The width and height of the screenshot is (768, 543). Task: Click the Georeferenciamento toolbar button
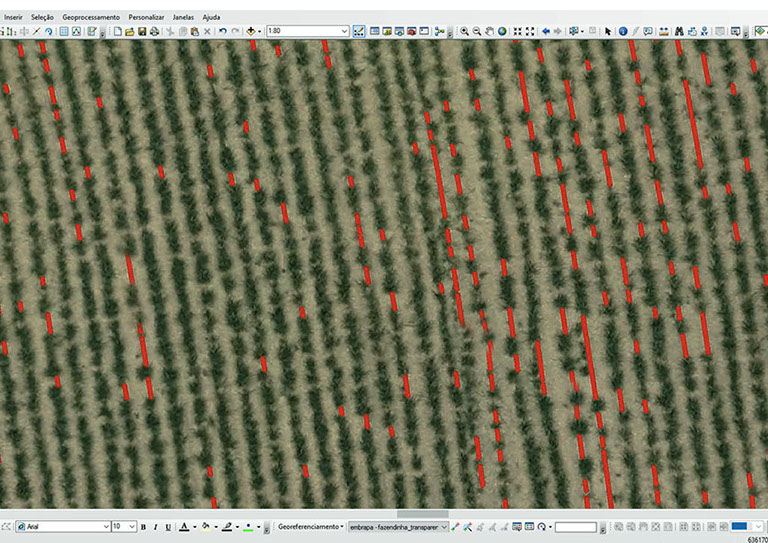click(x=310, y=526)
